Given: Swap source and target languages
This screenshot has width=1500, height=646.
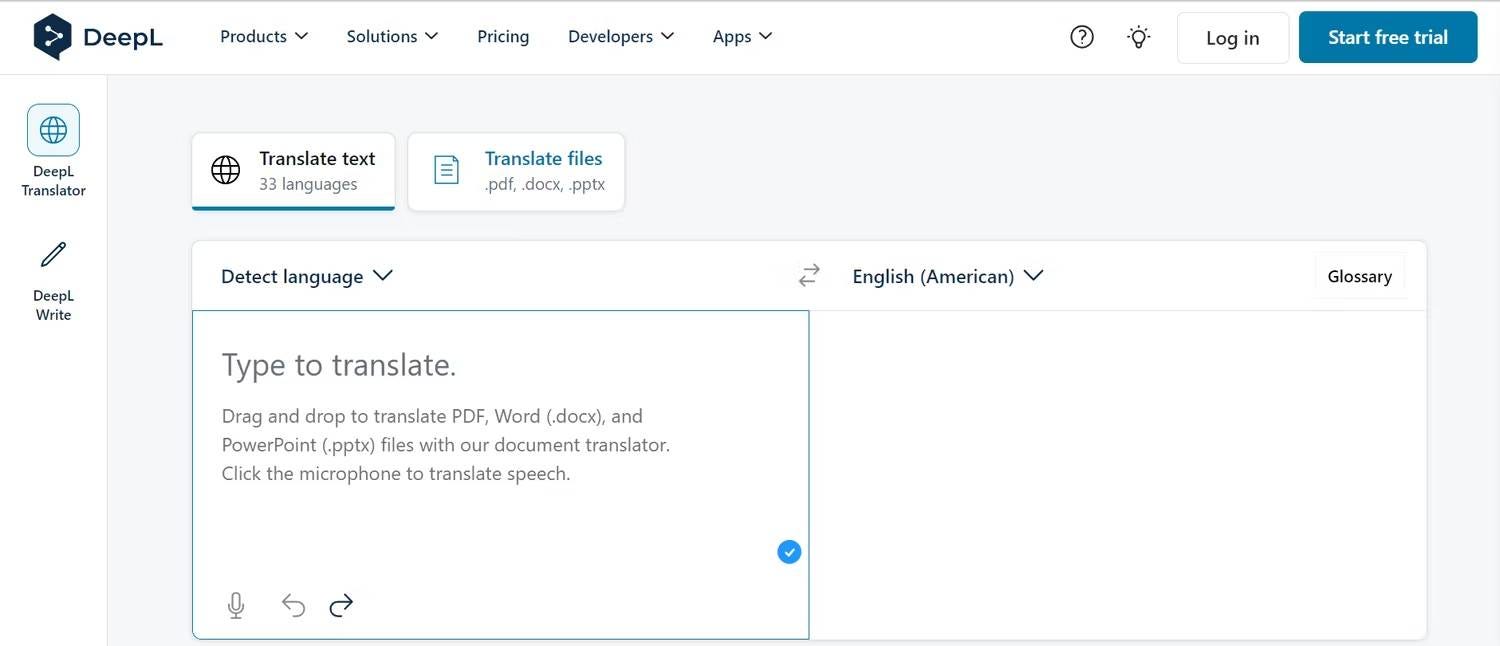Looking at the screenshot, I should 809,275.
